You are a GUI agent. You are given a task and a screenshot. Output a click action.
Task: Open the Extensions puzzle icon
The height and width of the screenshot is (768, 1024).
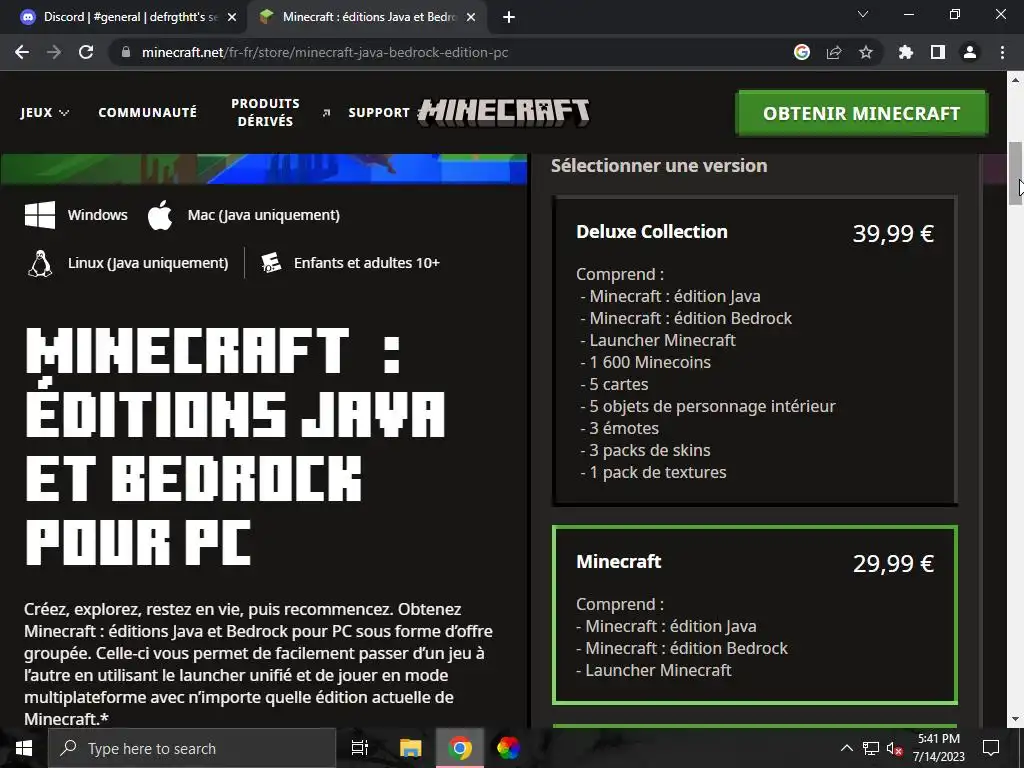click(x=906, y=52)
